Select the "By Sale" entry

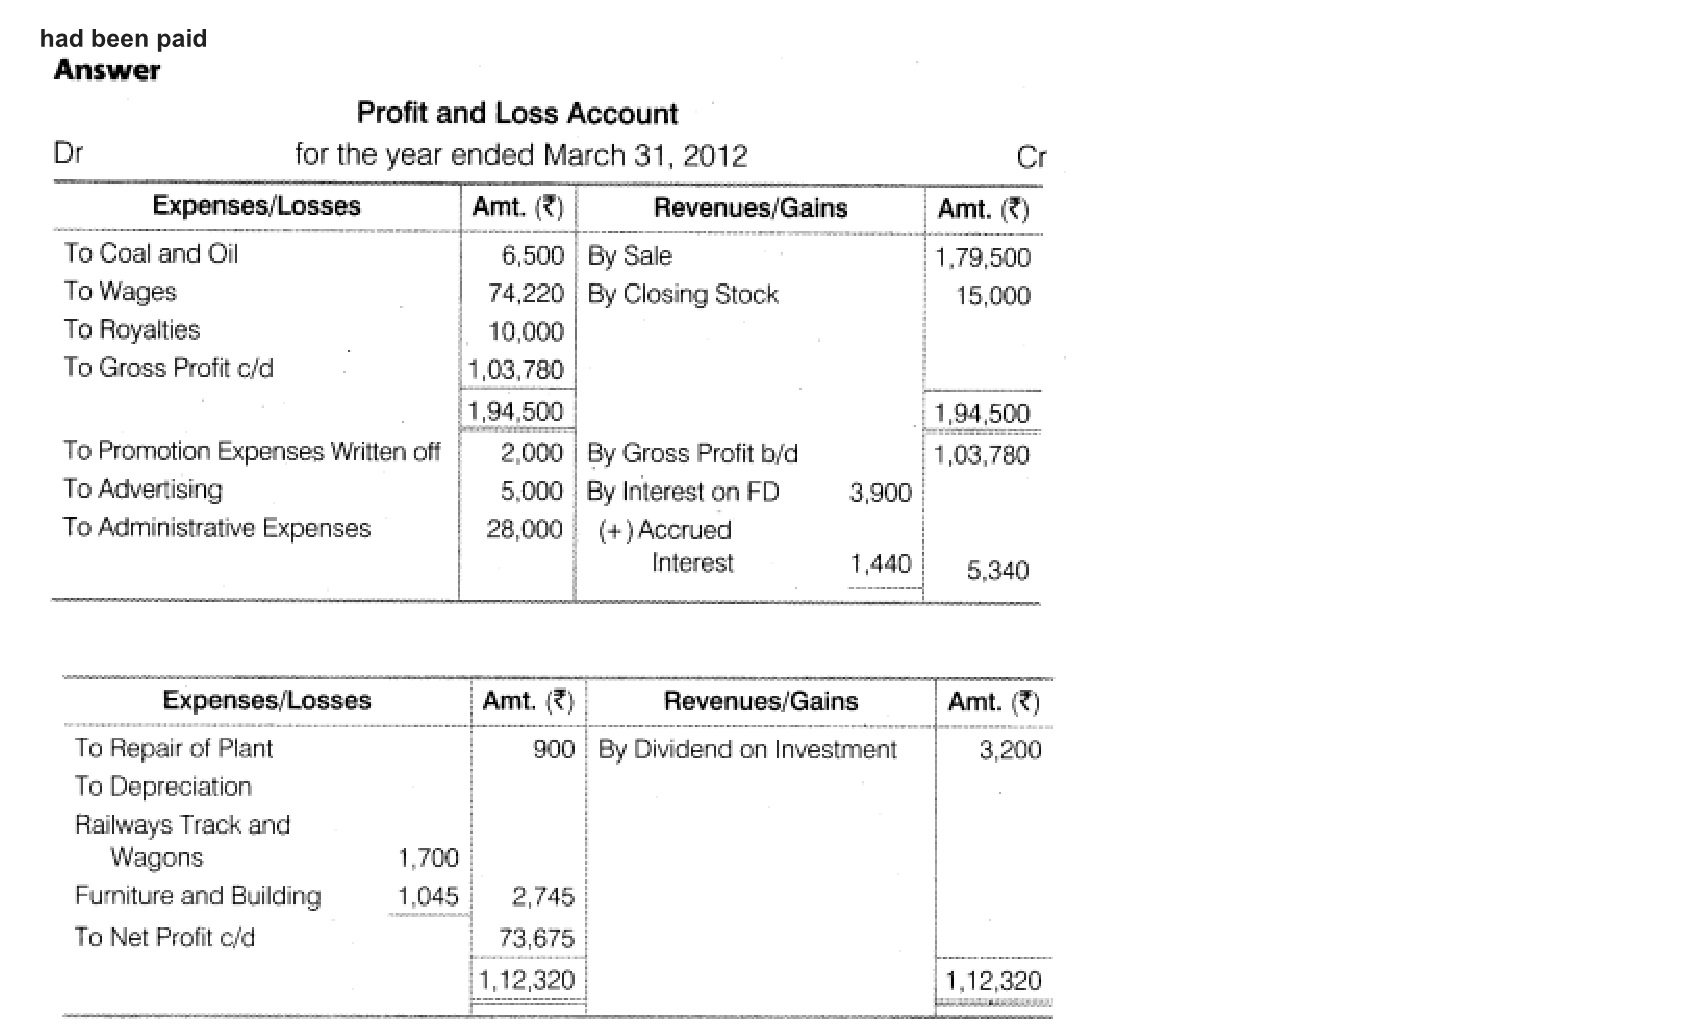(x=629, y=256)
